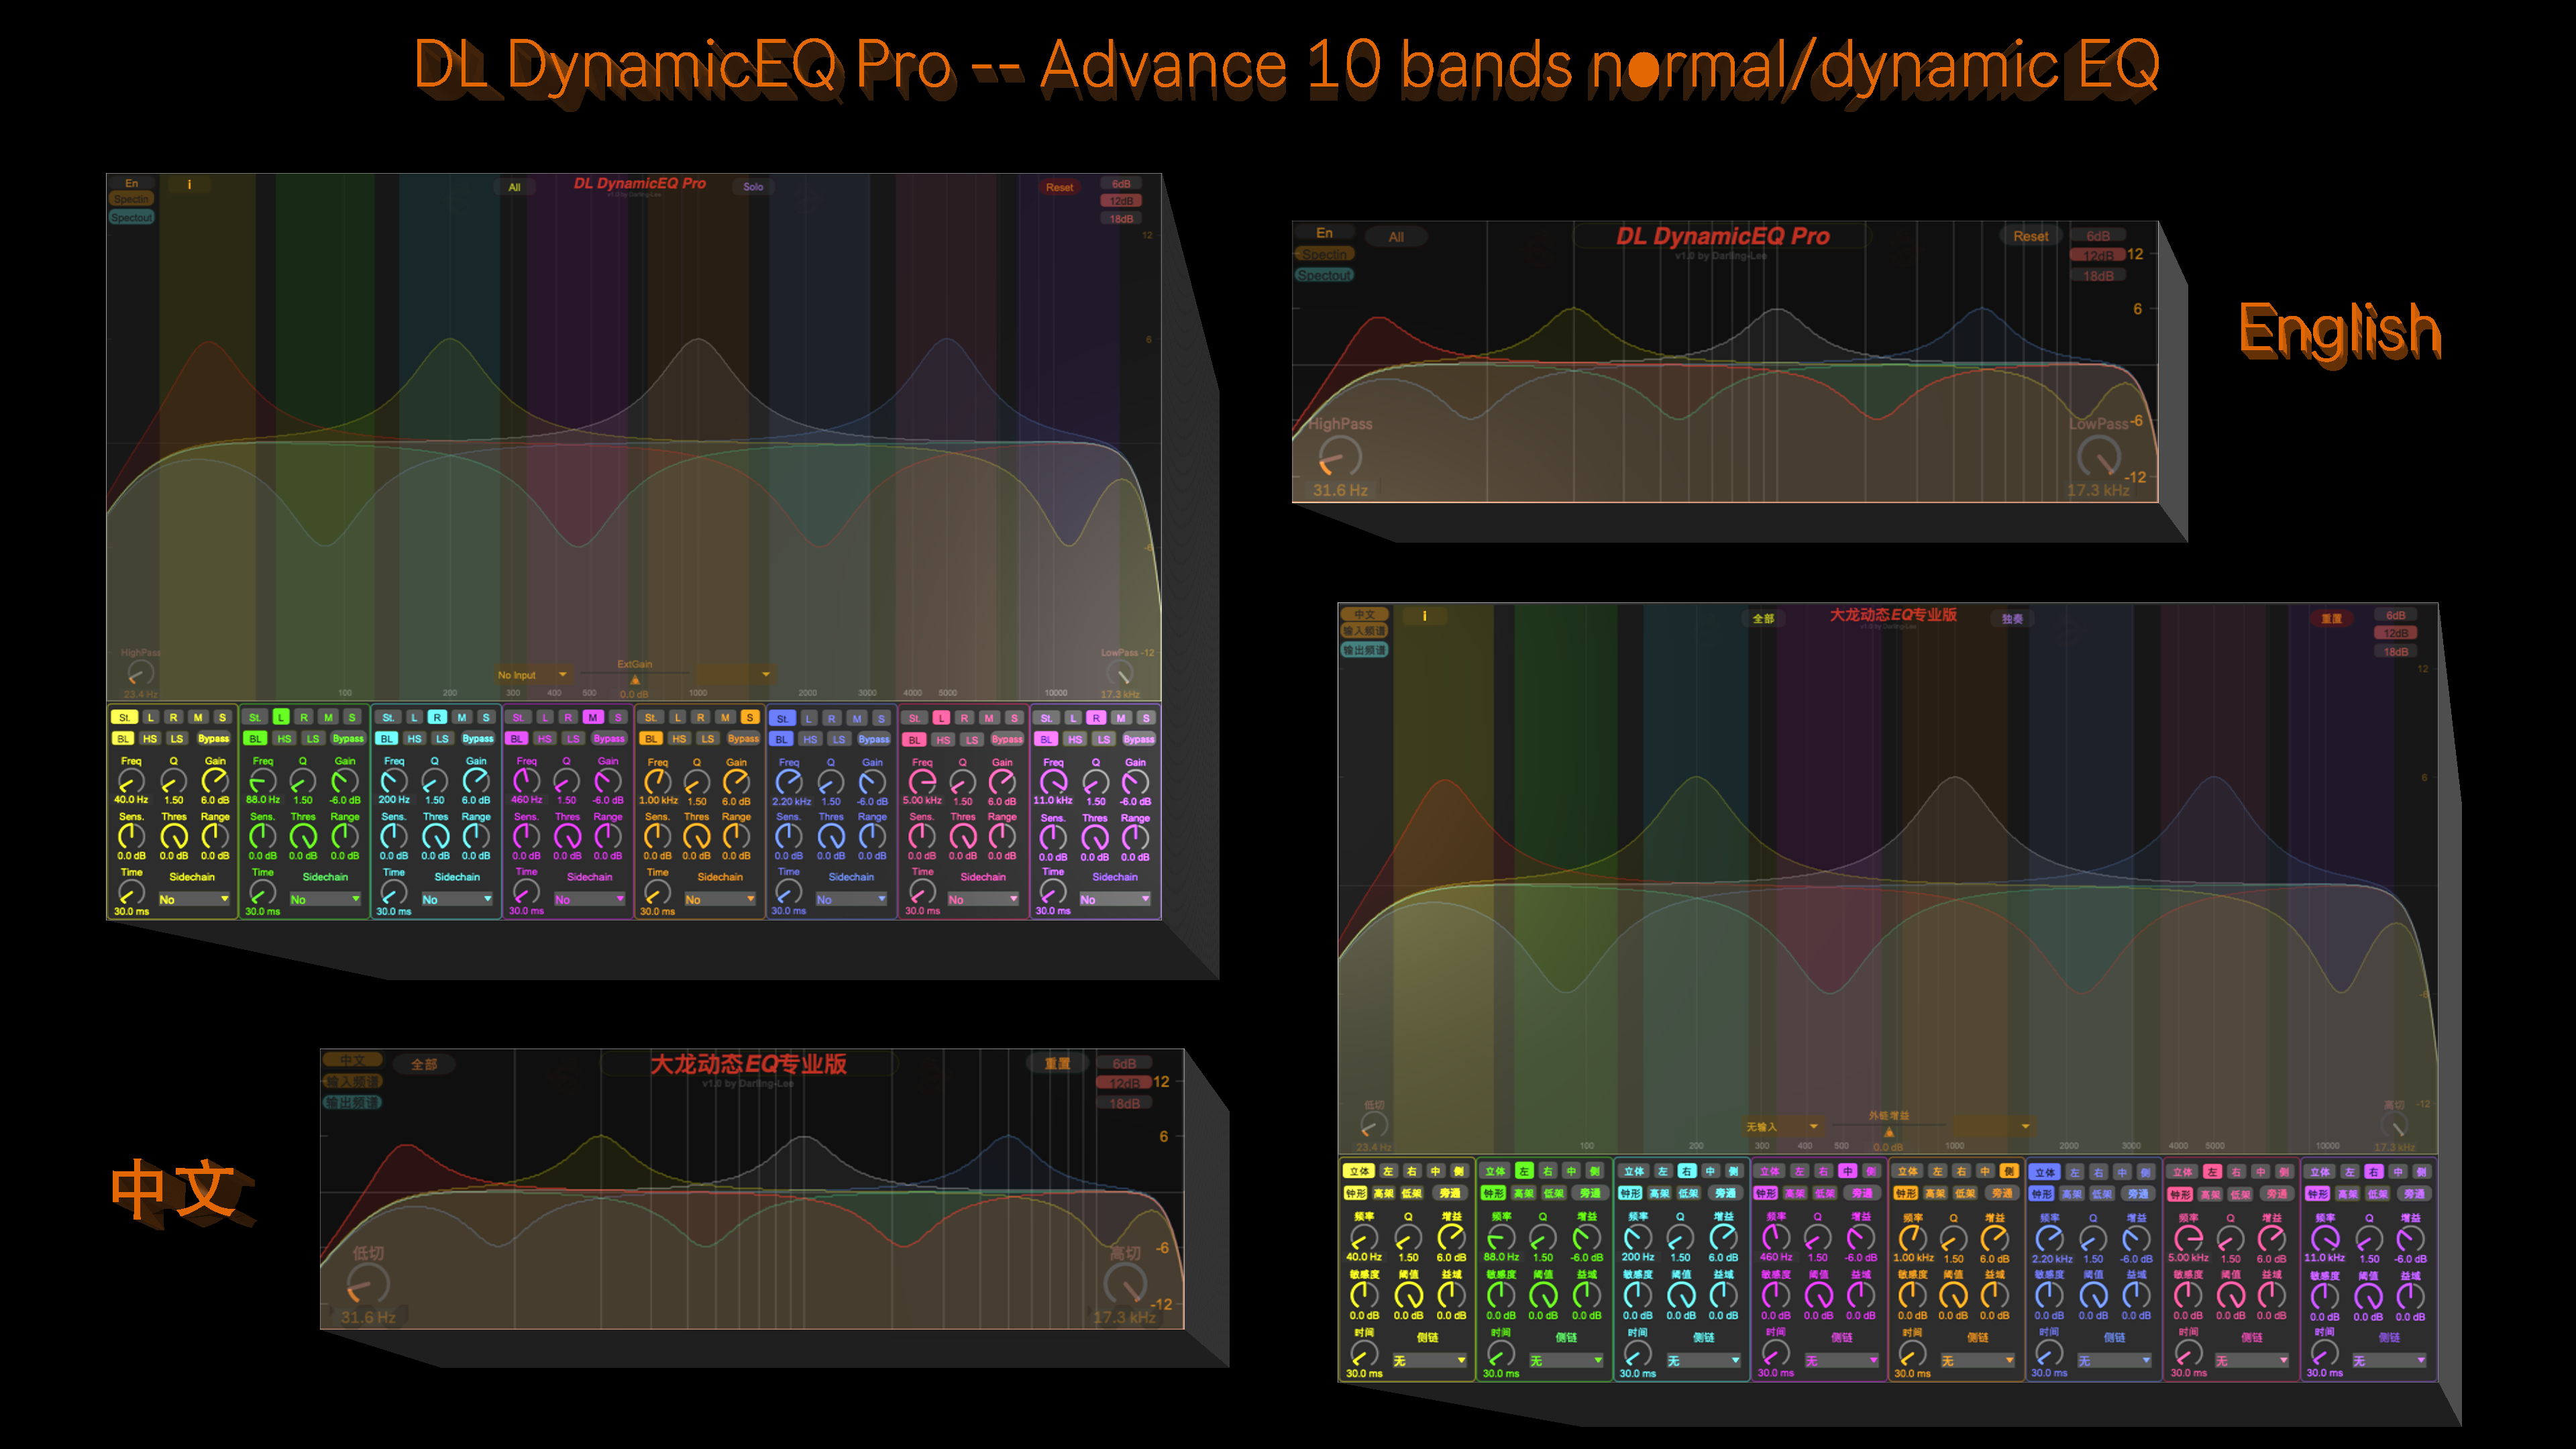This screenshot has height=1449, width=2576.
Task: Click the English Gain knob on the 1.00 kHz band
Action: [x=736, y=782]
